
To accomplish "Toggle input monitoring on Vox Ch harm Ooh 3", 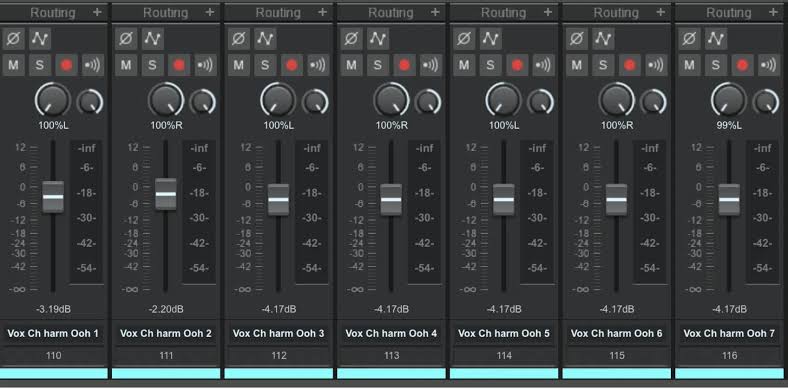I will pyautogui.click(x=318, y=65).
